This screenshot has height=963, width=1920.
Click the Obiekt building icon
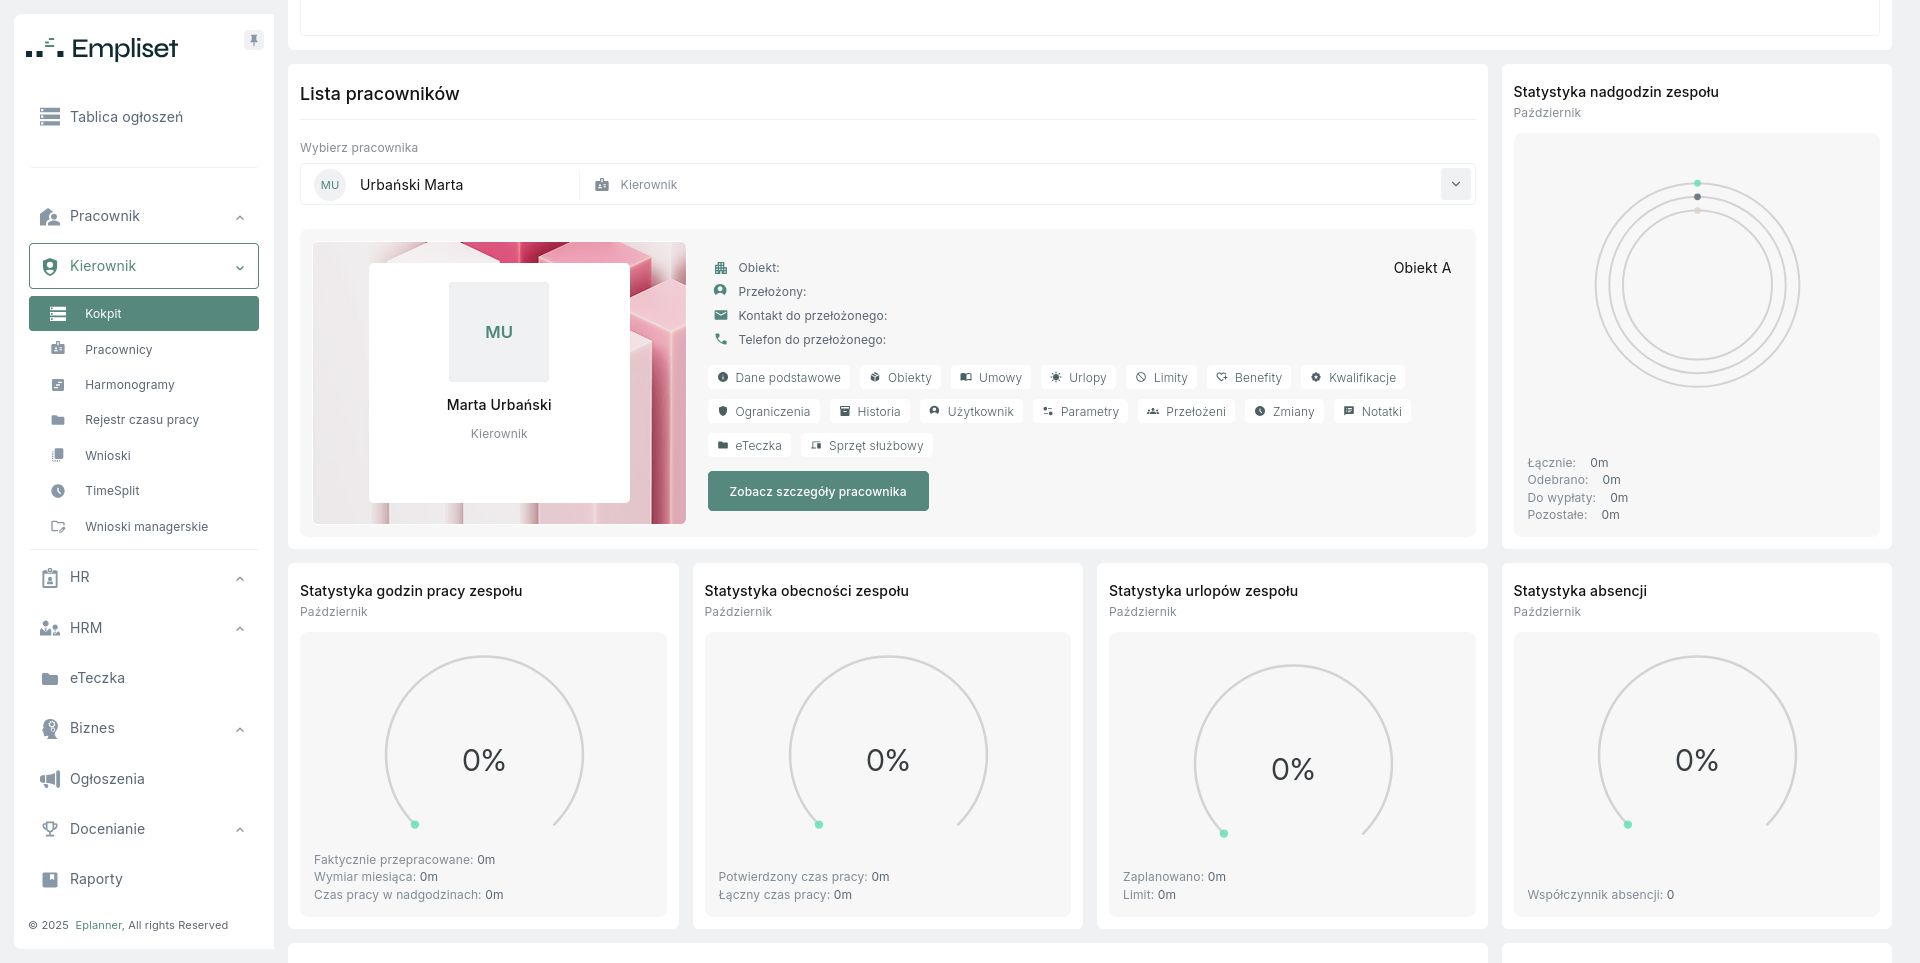tap(721, 268)
